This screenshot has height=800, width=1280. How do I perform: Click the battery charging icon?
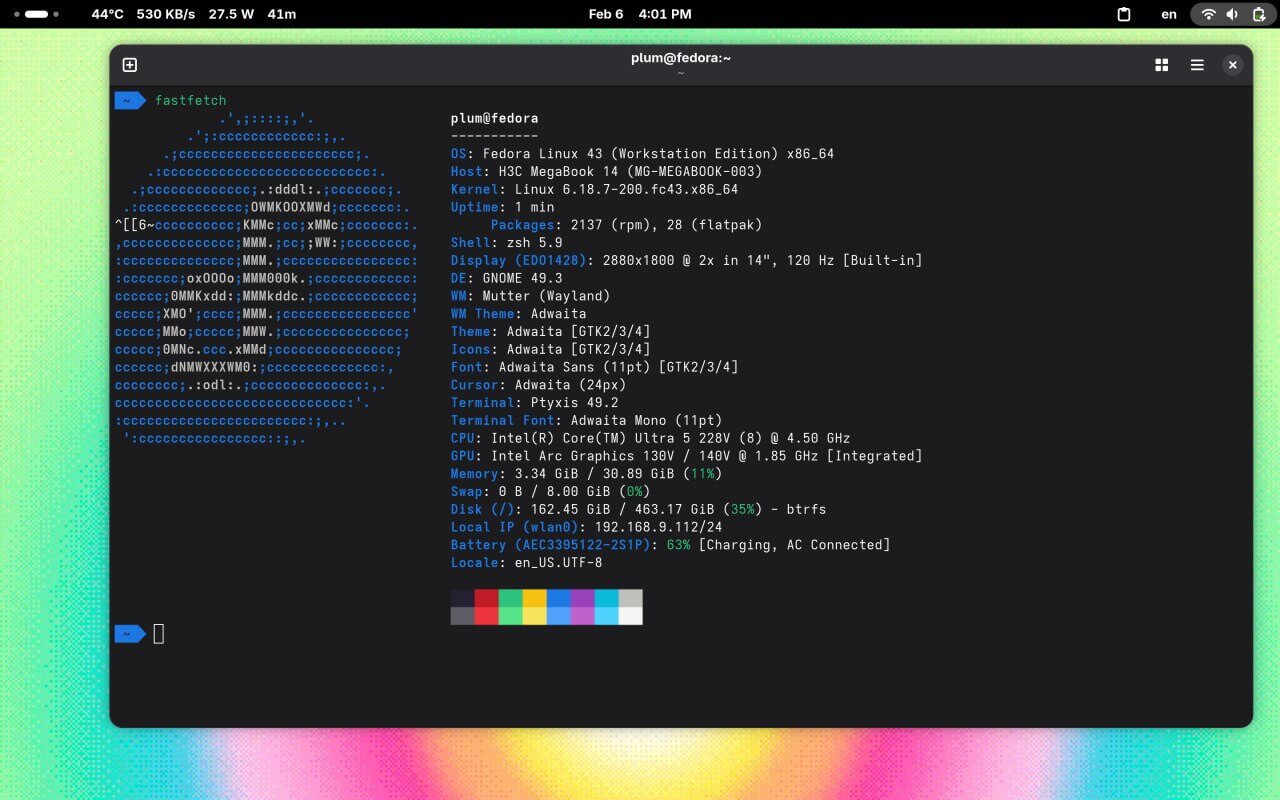pyautogui.click(x=1258, y=14)
